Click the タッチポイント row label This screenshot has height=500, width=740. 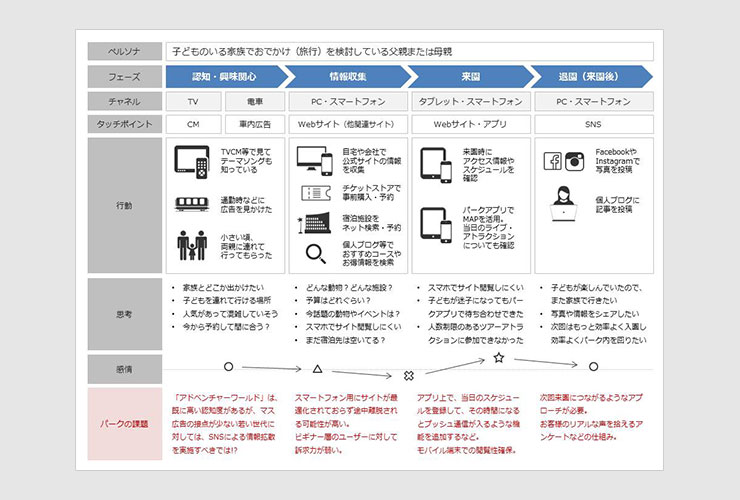coord(125,124)
